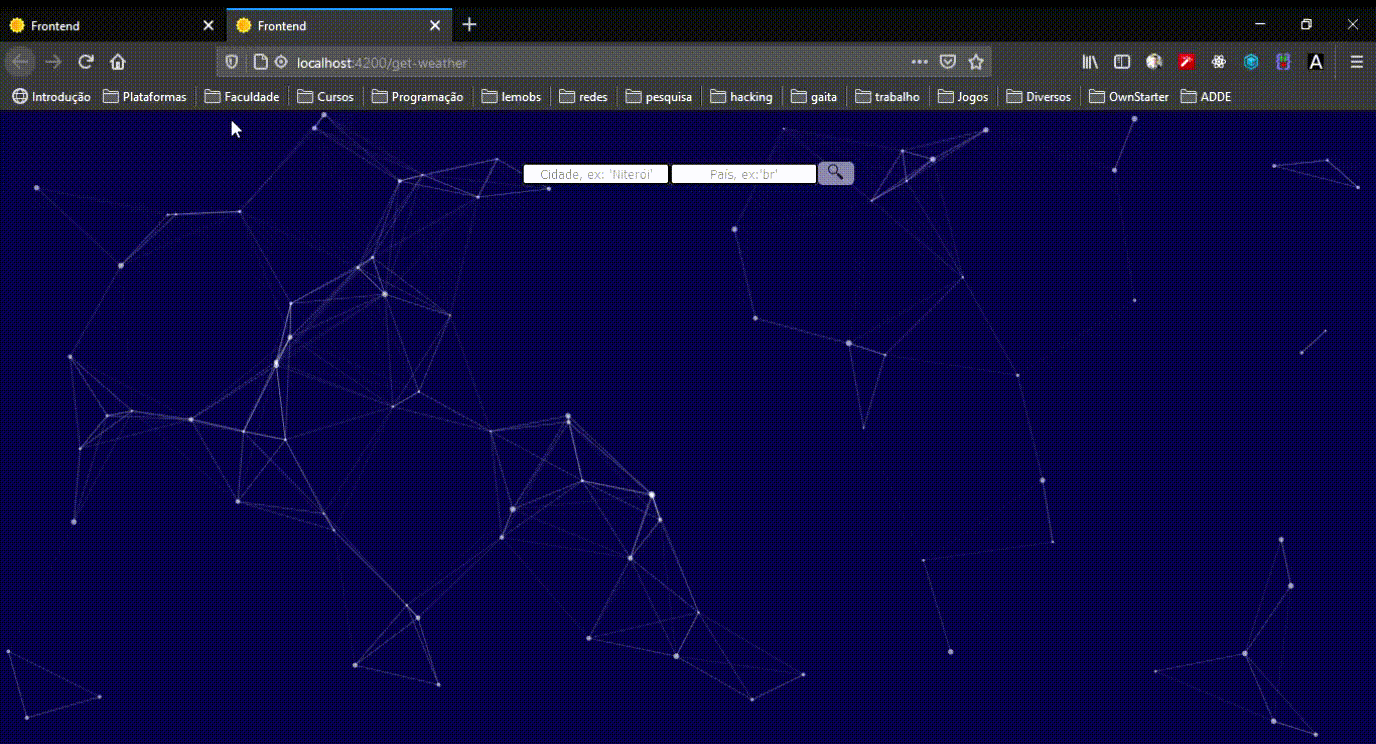Open the gaita bookmark folder
Viewport: 1376px width, 744px height.
(x=814, y=97)
